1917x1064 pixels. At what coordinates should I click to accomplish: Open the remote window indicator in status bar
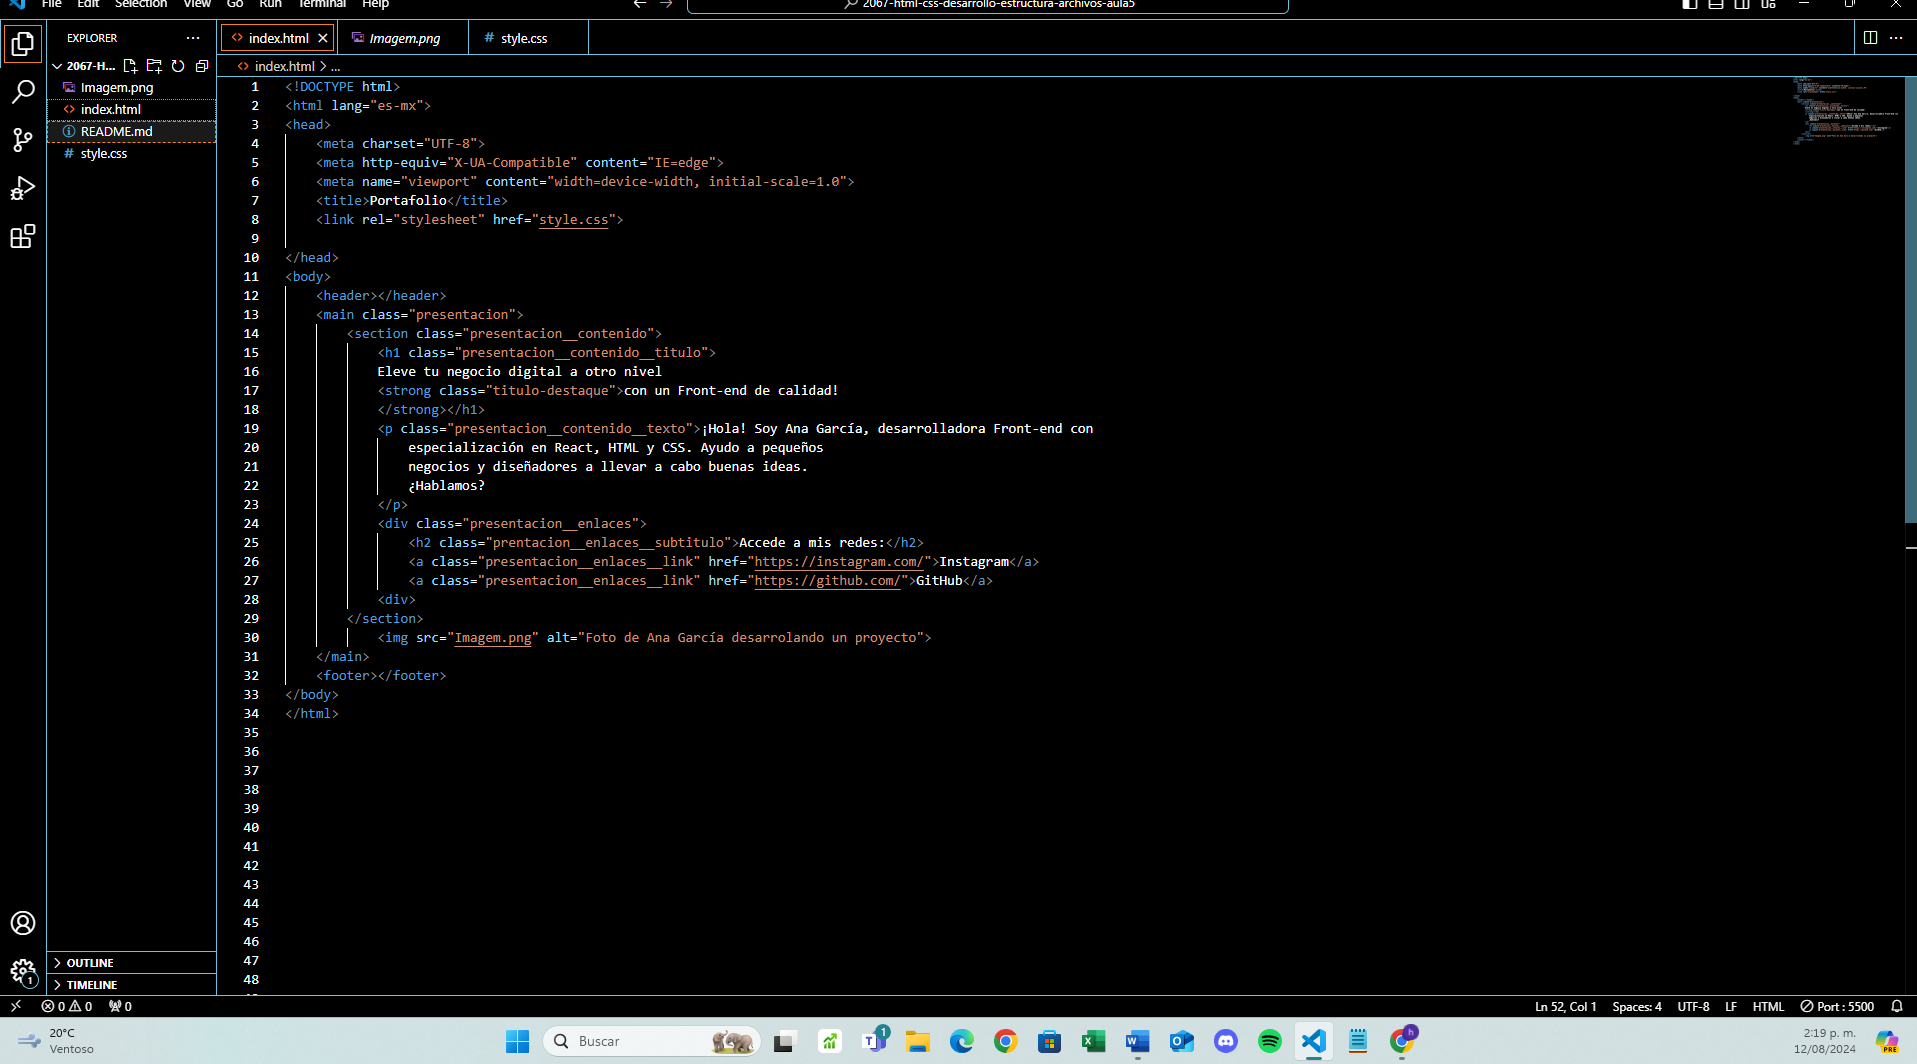[16, 1007]
